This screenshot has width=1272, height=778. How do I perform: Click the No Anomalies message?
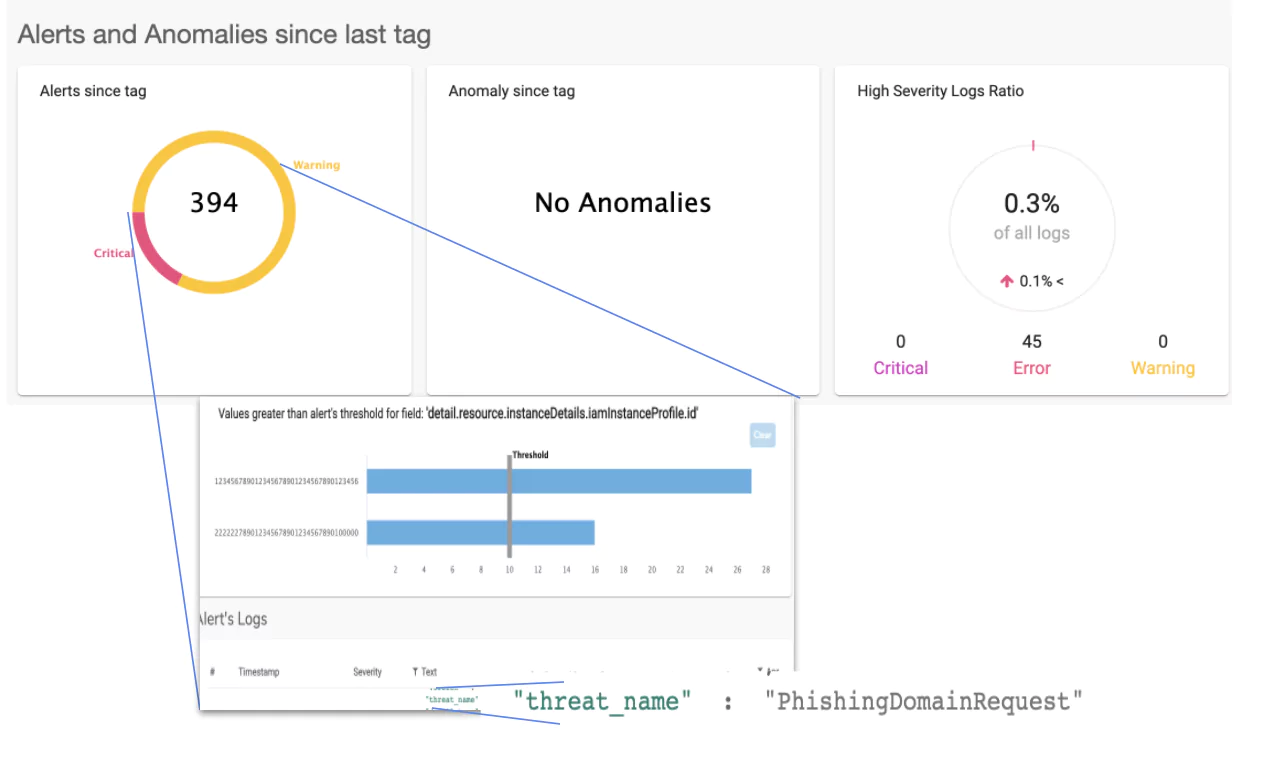[x=623, y=203]
